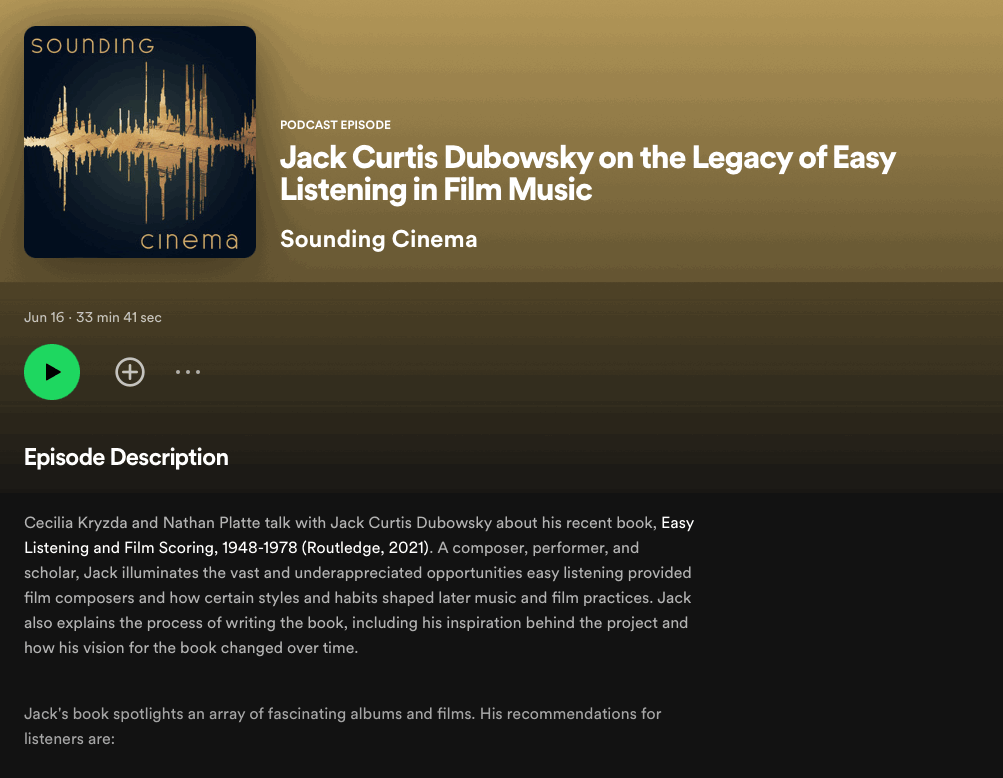Click the SOUNDING text on the cover art
The width and height of the screenshot is (1003, 778).
click(93, 46)
